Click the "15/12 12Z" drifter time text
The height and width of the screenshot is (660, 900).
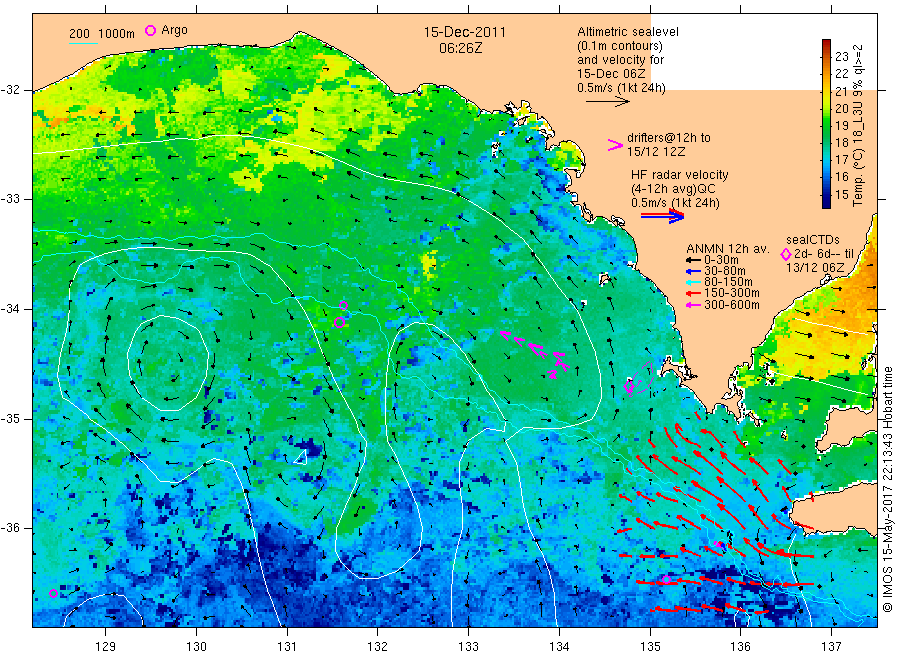click(656, 152)
